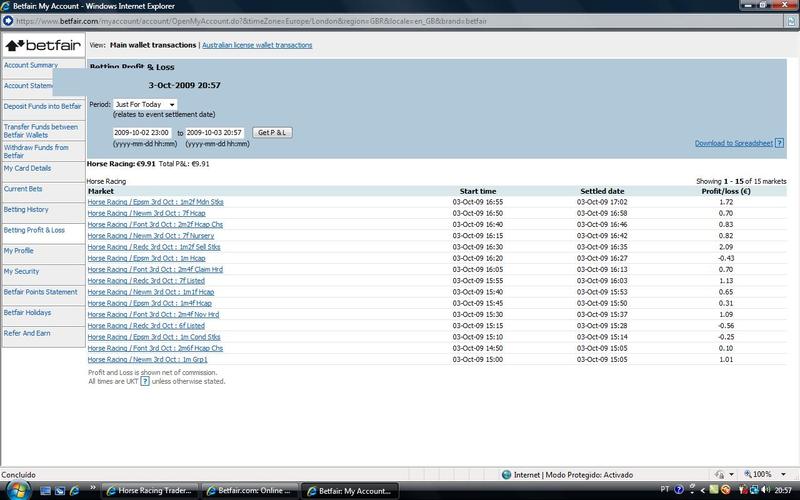Switch to Betfair.com: Online taskbar window

click(x=249, y=491)
